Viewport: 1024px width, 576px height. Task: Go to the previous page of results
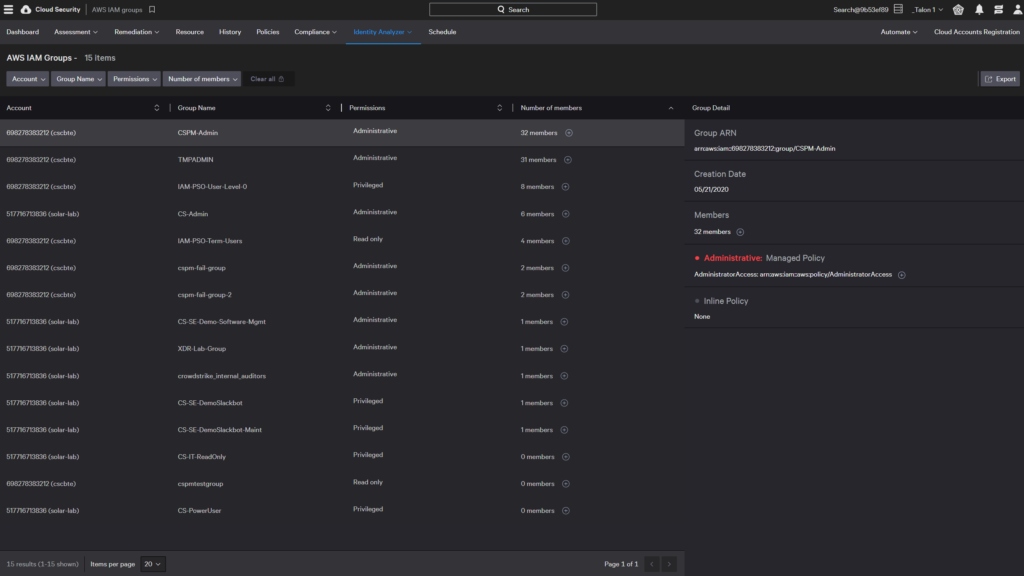pos(652,564)
